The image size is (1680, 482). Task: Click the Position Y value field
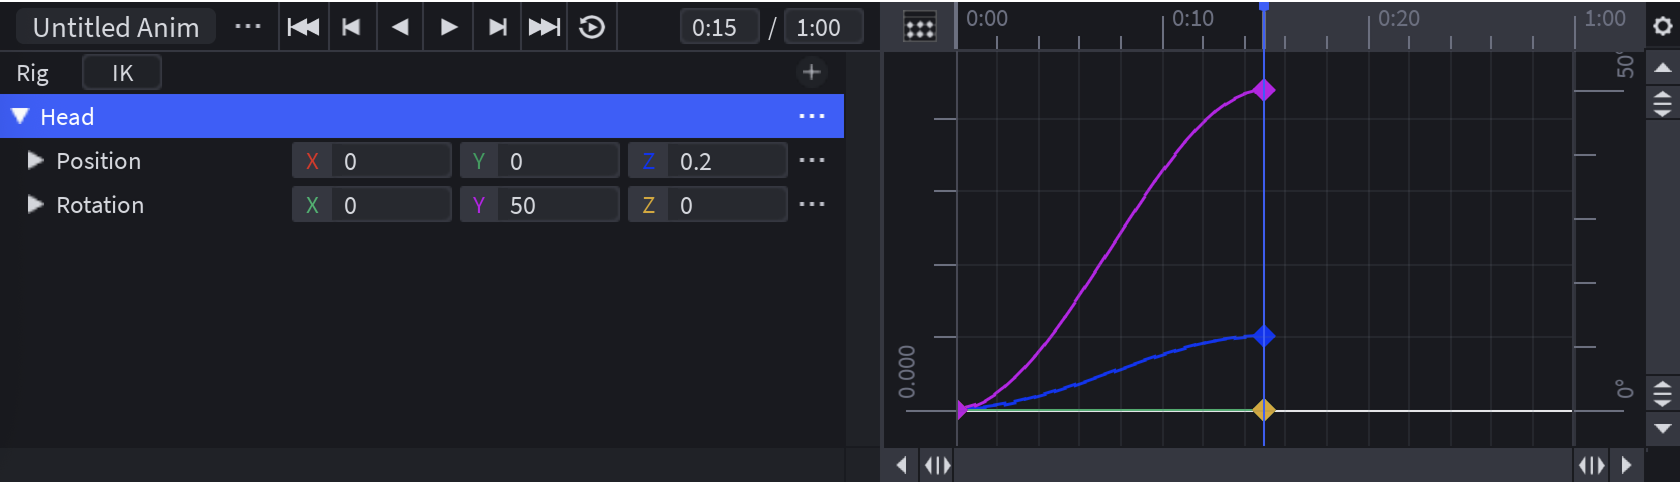(x=540, y=160)
